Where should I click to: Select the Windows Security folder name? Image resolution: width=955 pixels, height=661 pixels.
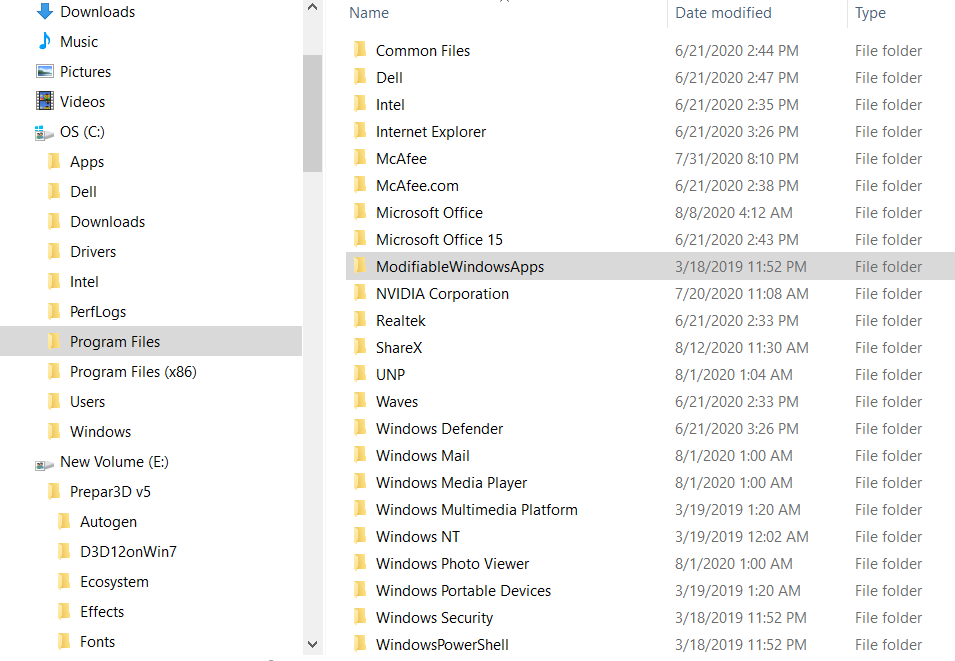[434, 618]
